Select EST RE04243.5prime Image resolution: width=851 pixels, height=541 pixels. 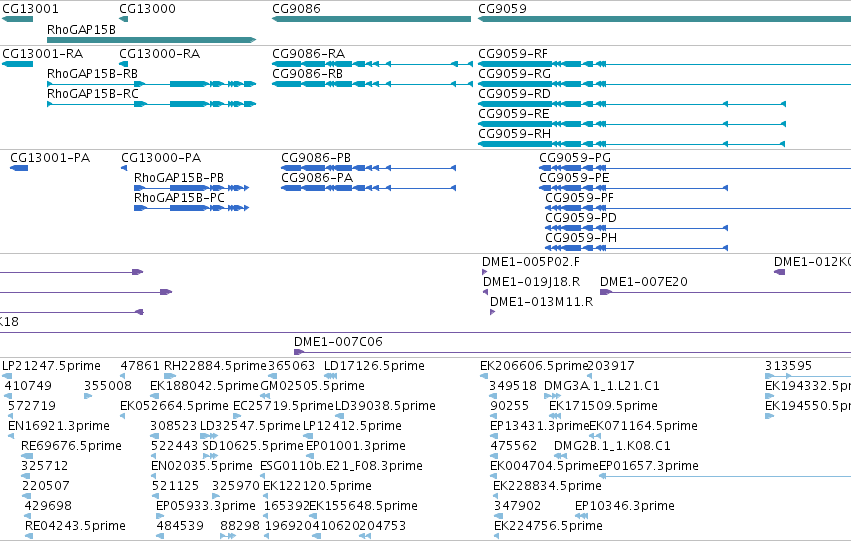pyautogui.click(x=75, y=526)
